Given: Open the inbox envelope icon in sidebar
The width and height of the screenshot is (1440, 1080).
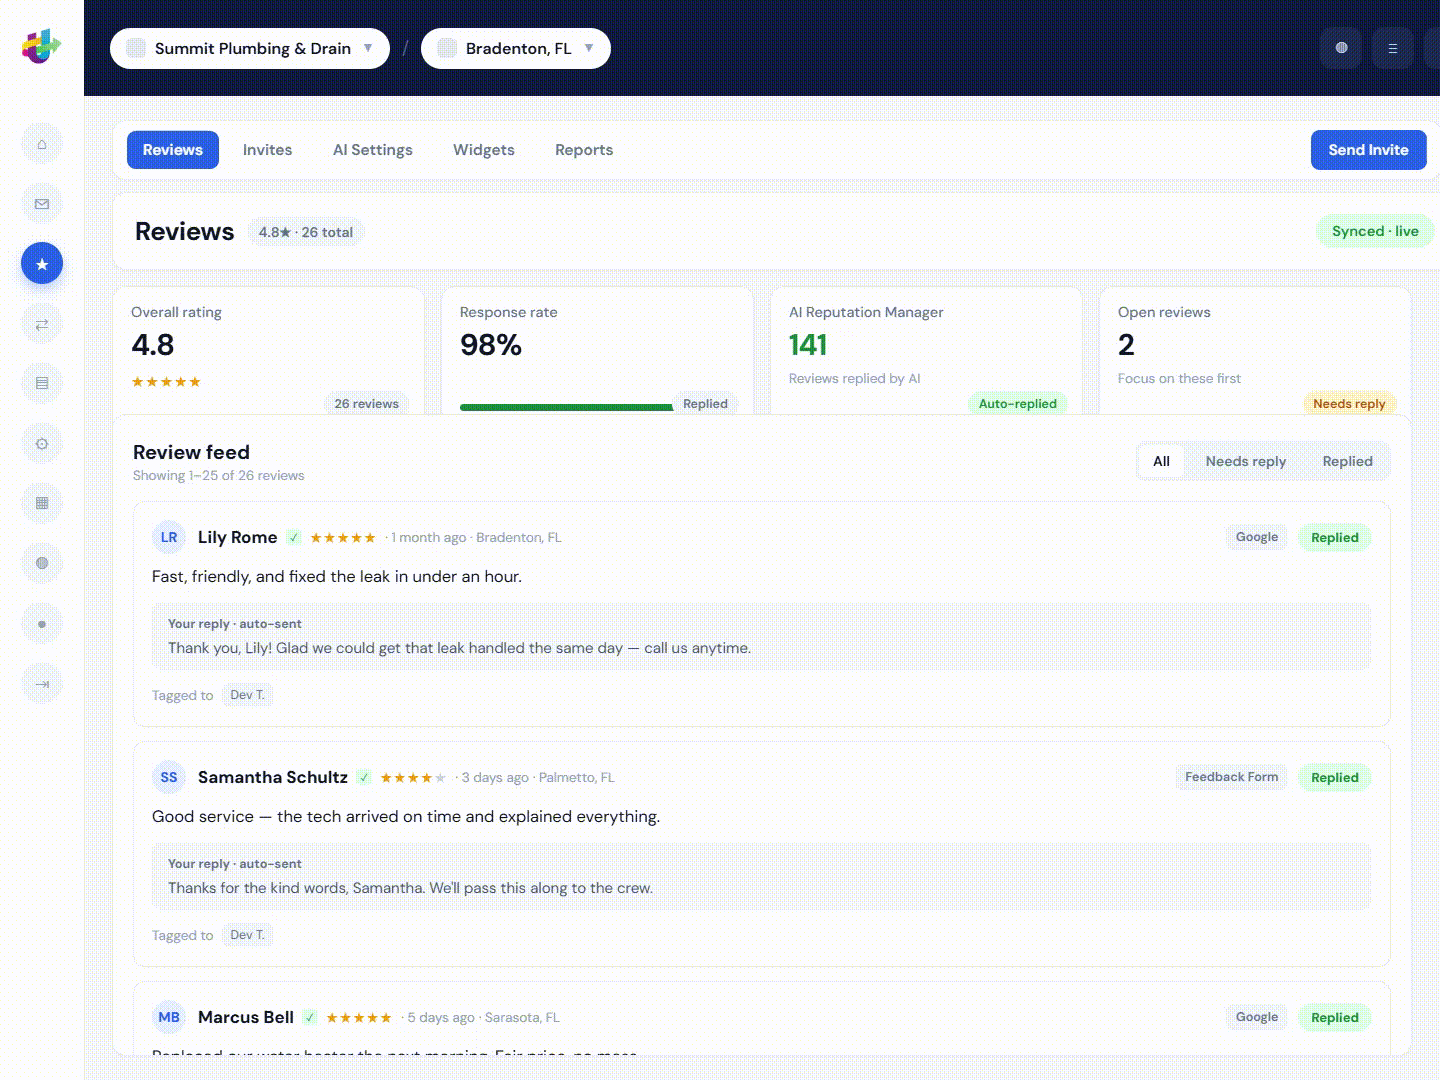Looking at the screenshot, I should click(42, 204).
